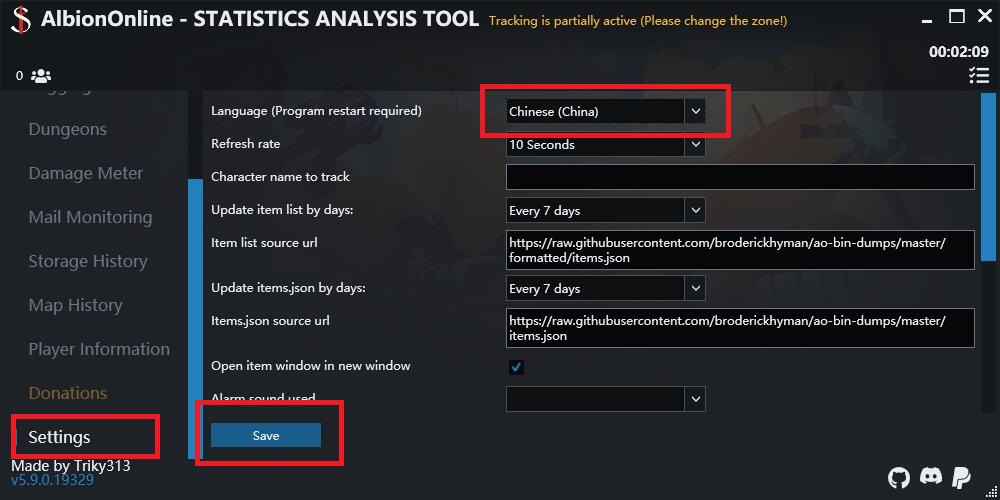Expand the Language dropdown showing Chinese (China)

pyautogui.click(x=605, y=112)
